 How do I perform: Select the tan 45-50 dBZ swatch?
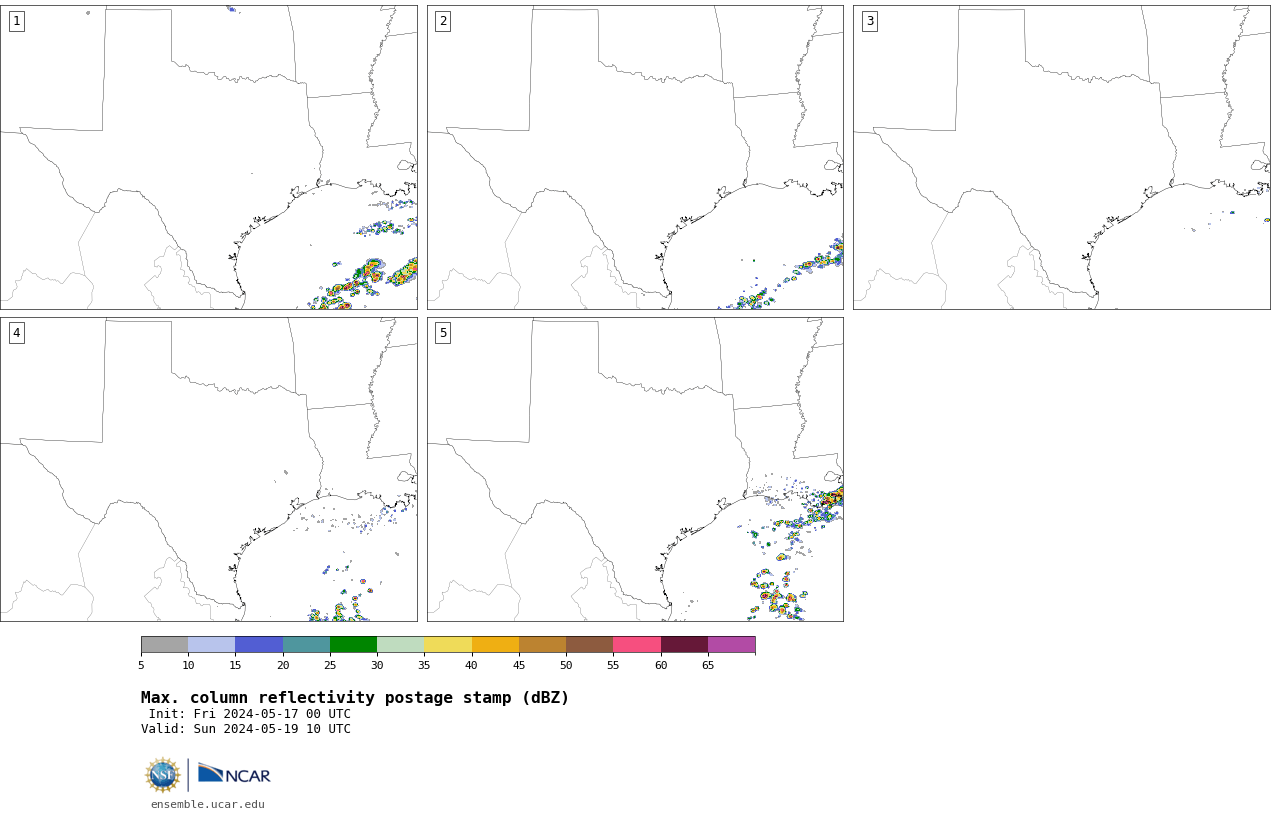(x=542, y=644)
